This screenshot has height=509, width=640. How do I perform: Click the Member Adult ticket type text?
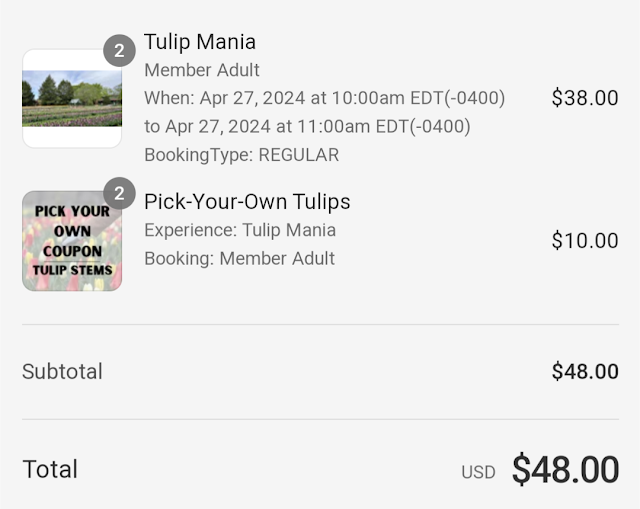pyautogui.click(x=202, y=70)
